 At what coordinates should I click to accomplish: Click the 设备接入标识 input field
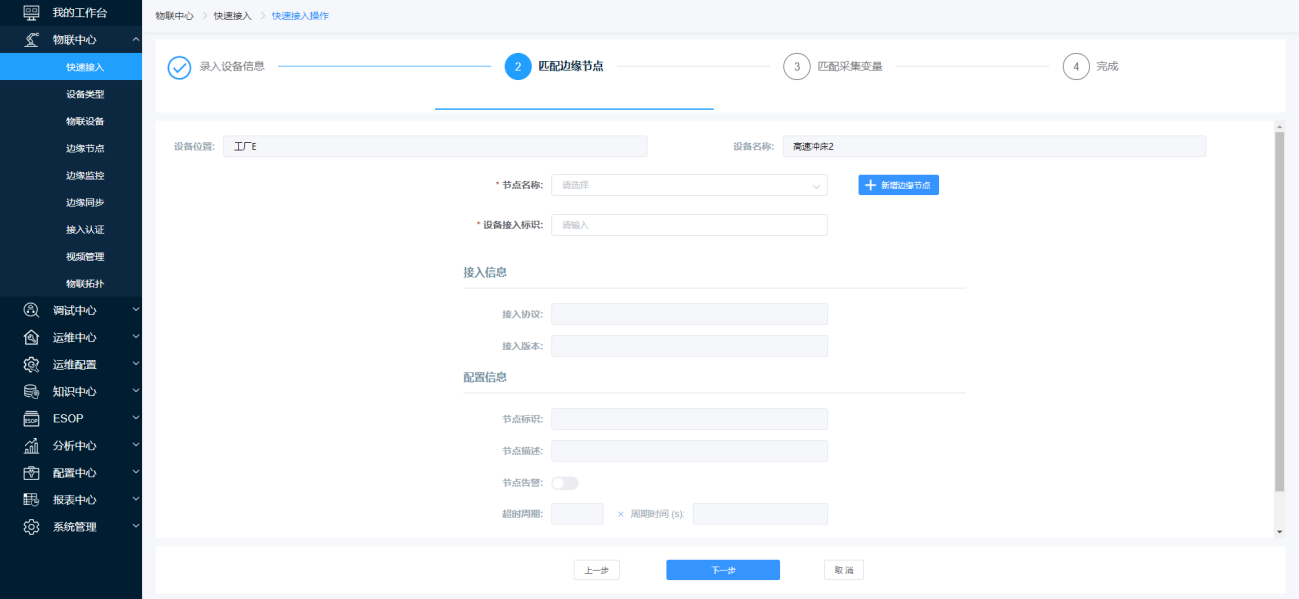[x=689, y=225]
